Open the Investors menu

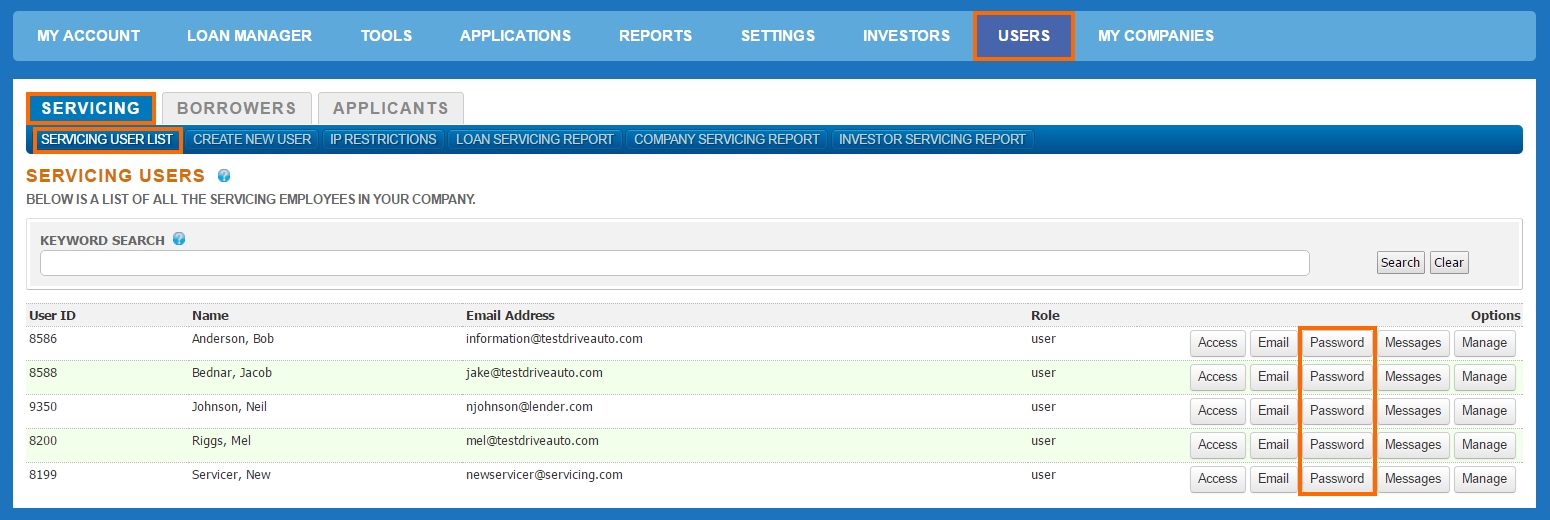point(906,36)
